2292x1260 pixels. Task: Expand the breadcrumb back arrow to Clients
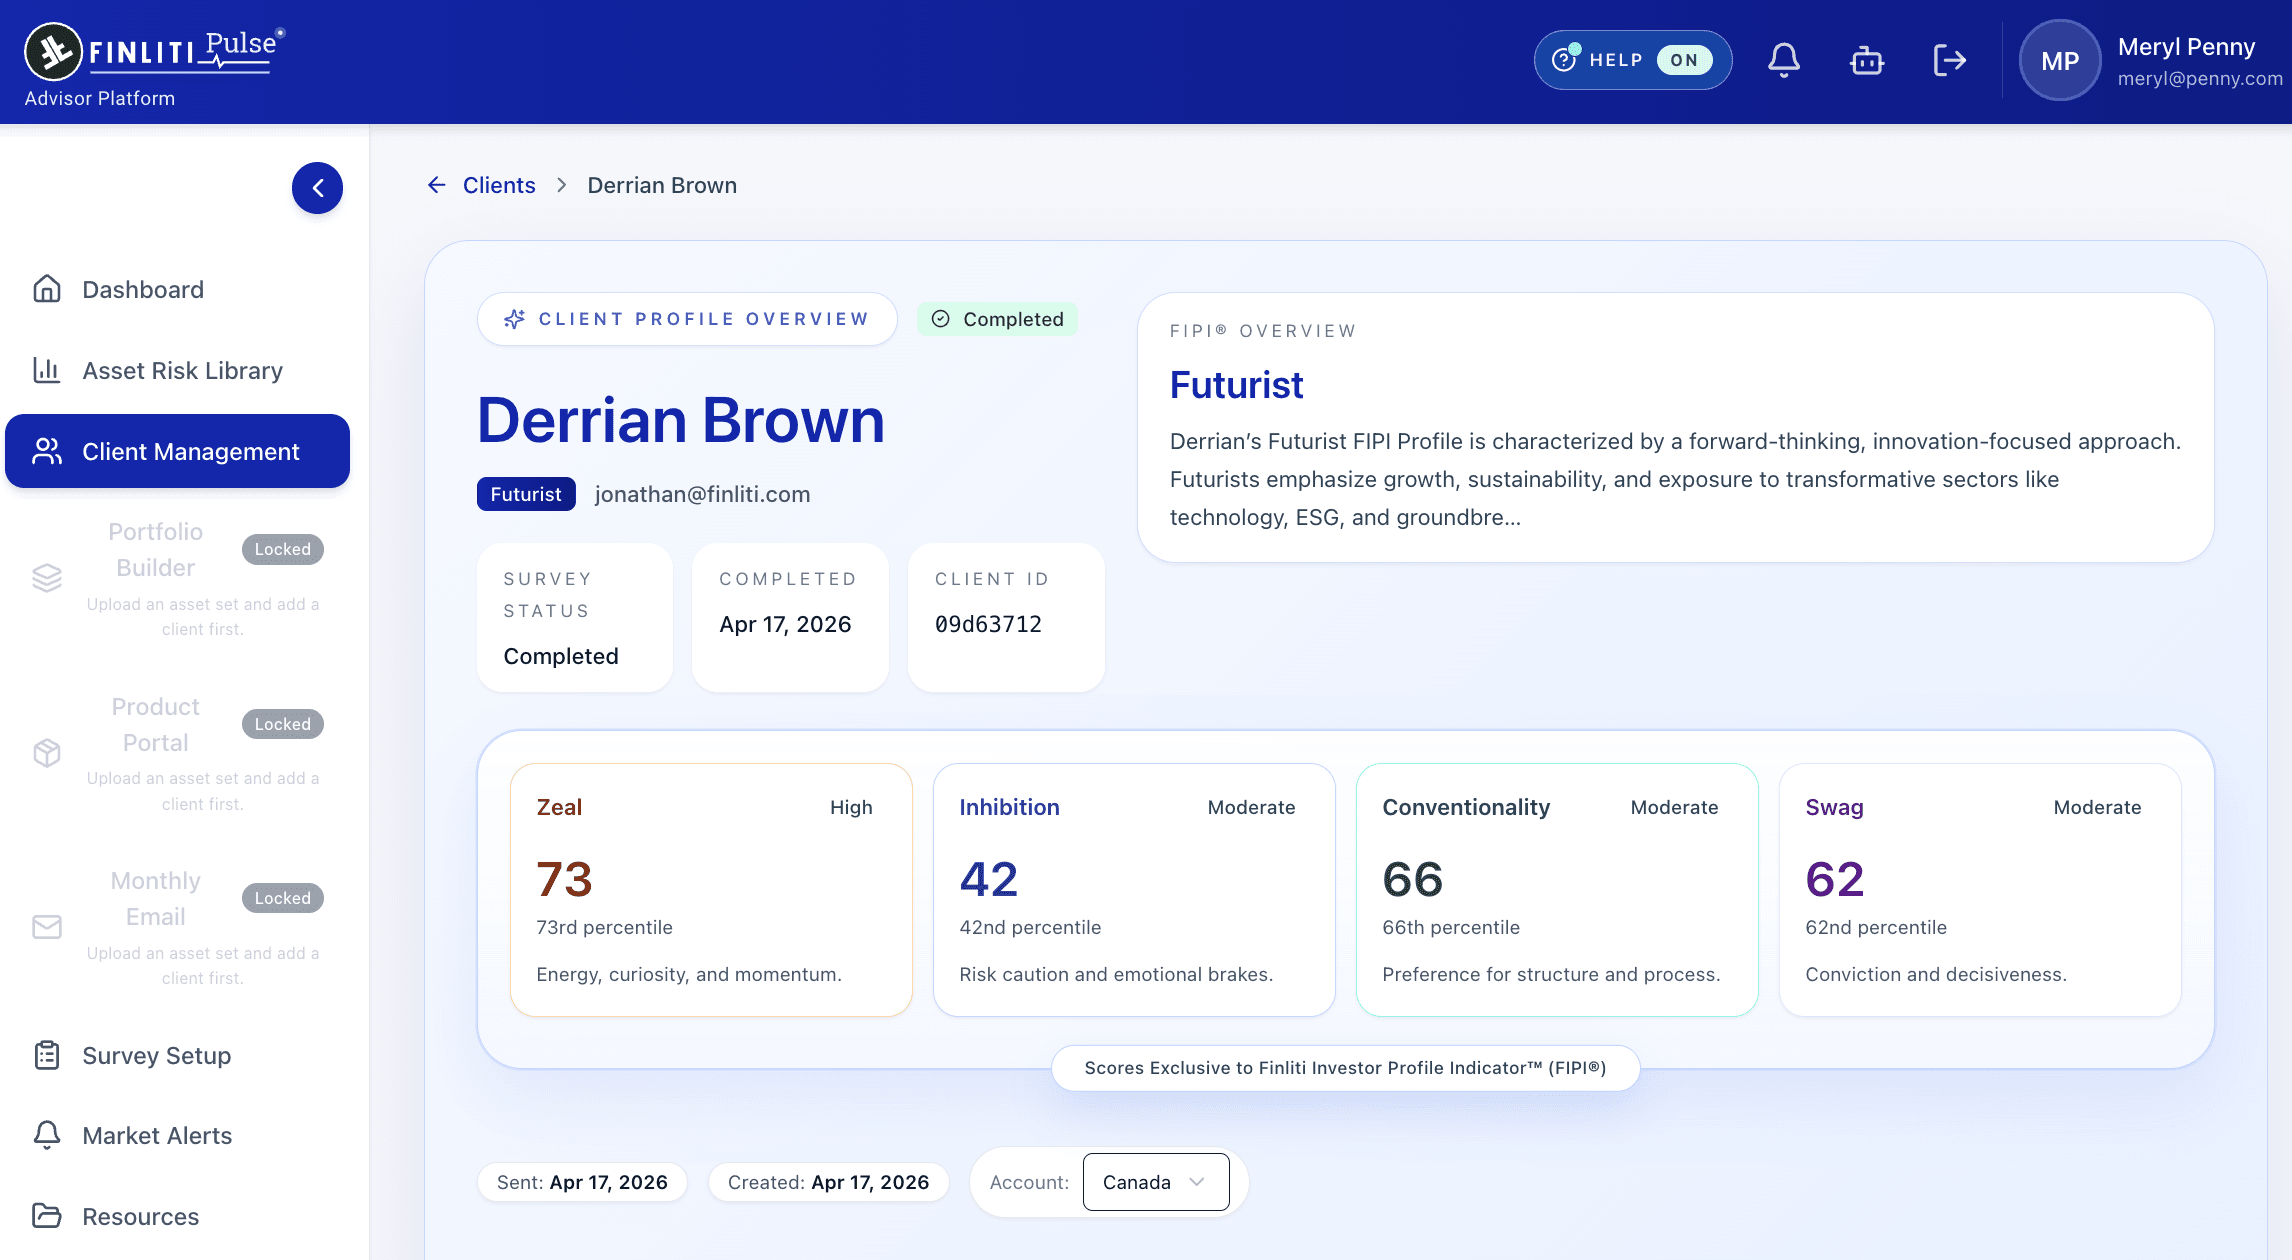tap(437, 185)
